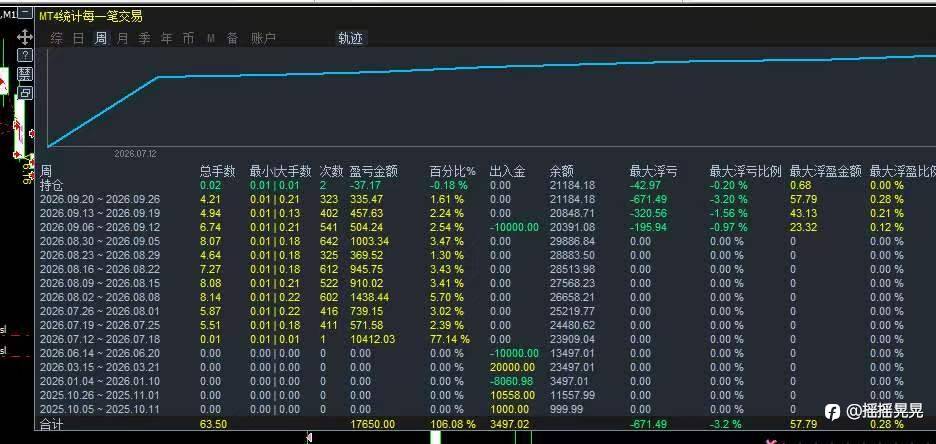Image resolution: width=936 pixels, height=444 pixels.
Task: Select week row 2026.09.06 ~ 2026.09.12
Action: click(x=100, y=227)
